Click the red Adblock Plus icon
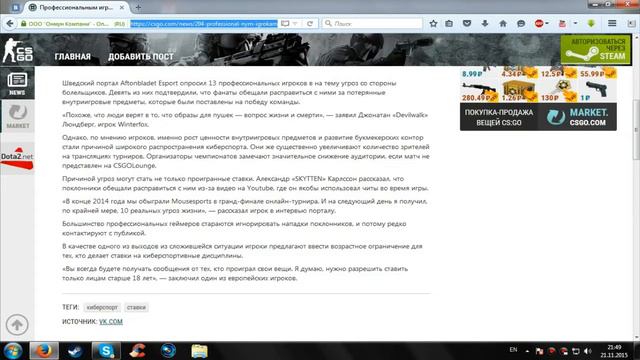The height and width of the screenshot is (360, 640). (539, 24)
